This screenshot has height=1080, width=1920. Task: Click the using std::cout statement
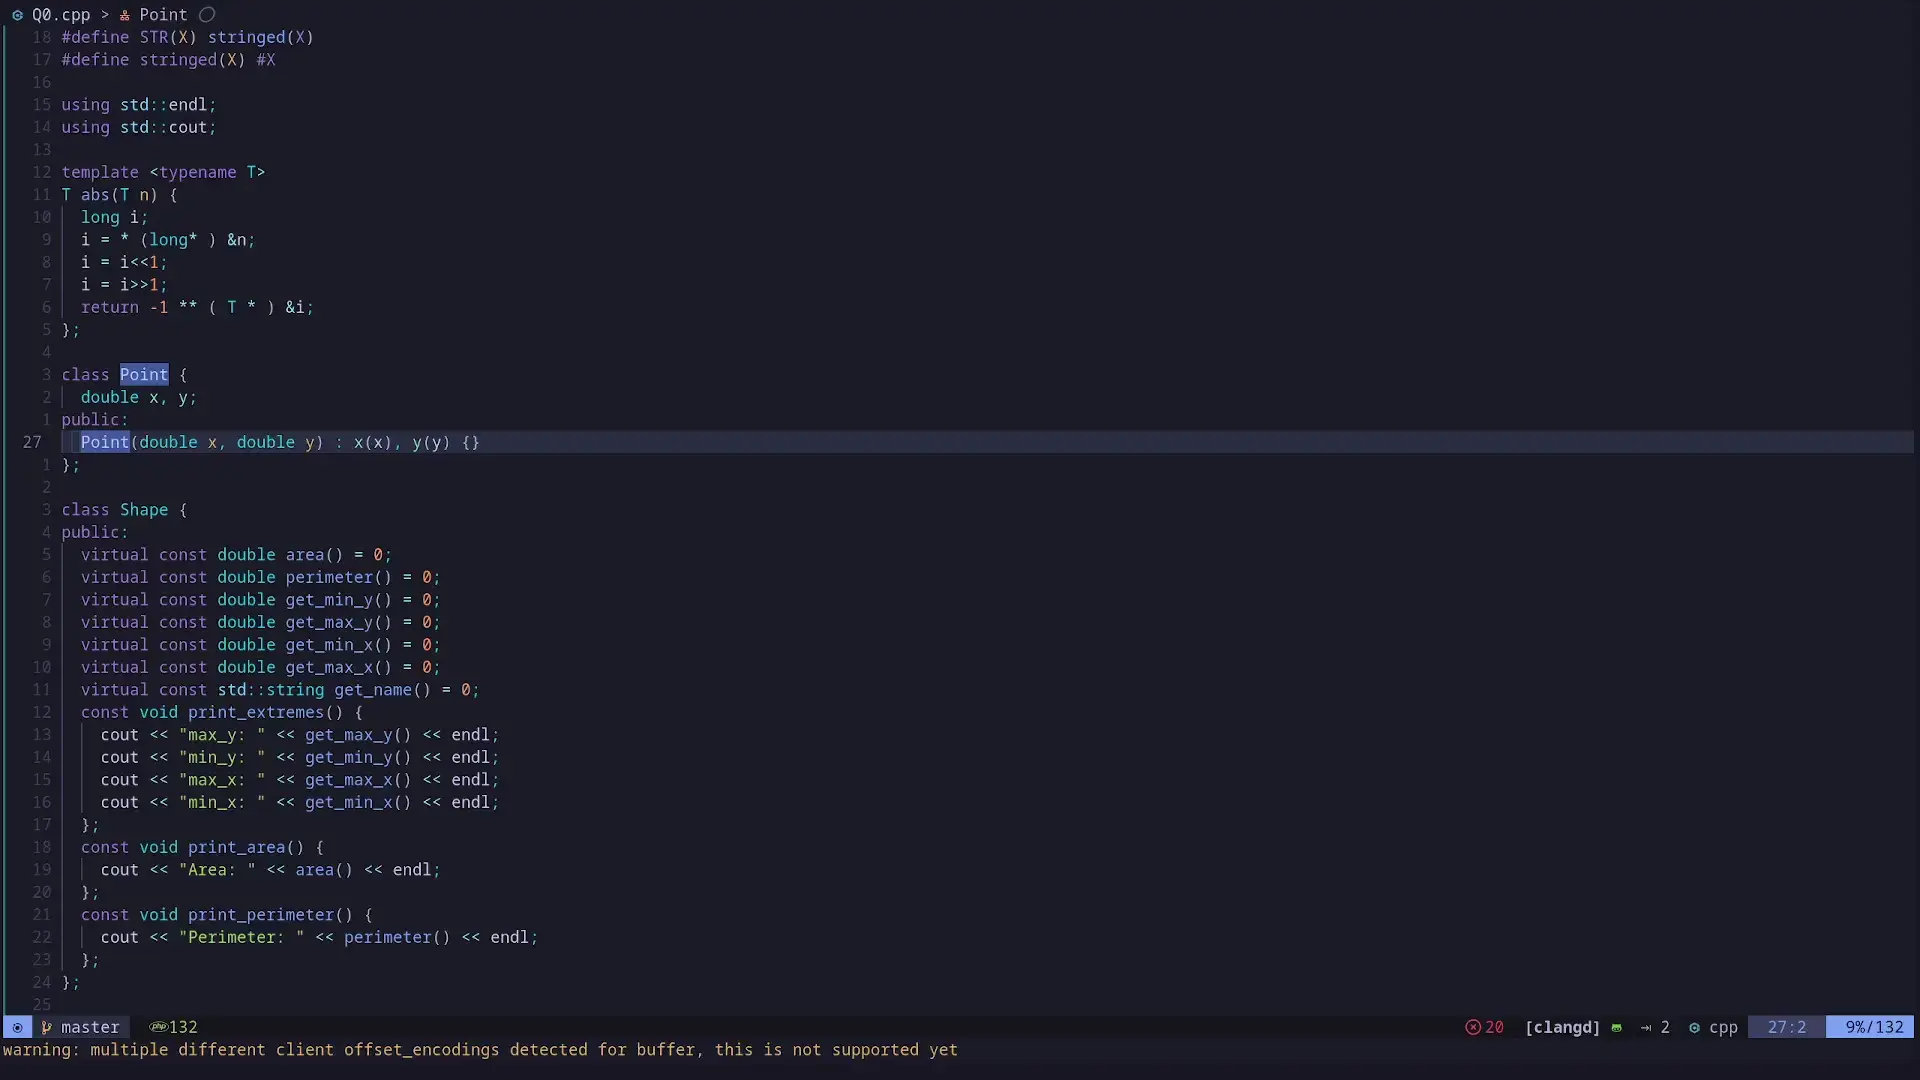[x=139, y=127]
